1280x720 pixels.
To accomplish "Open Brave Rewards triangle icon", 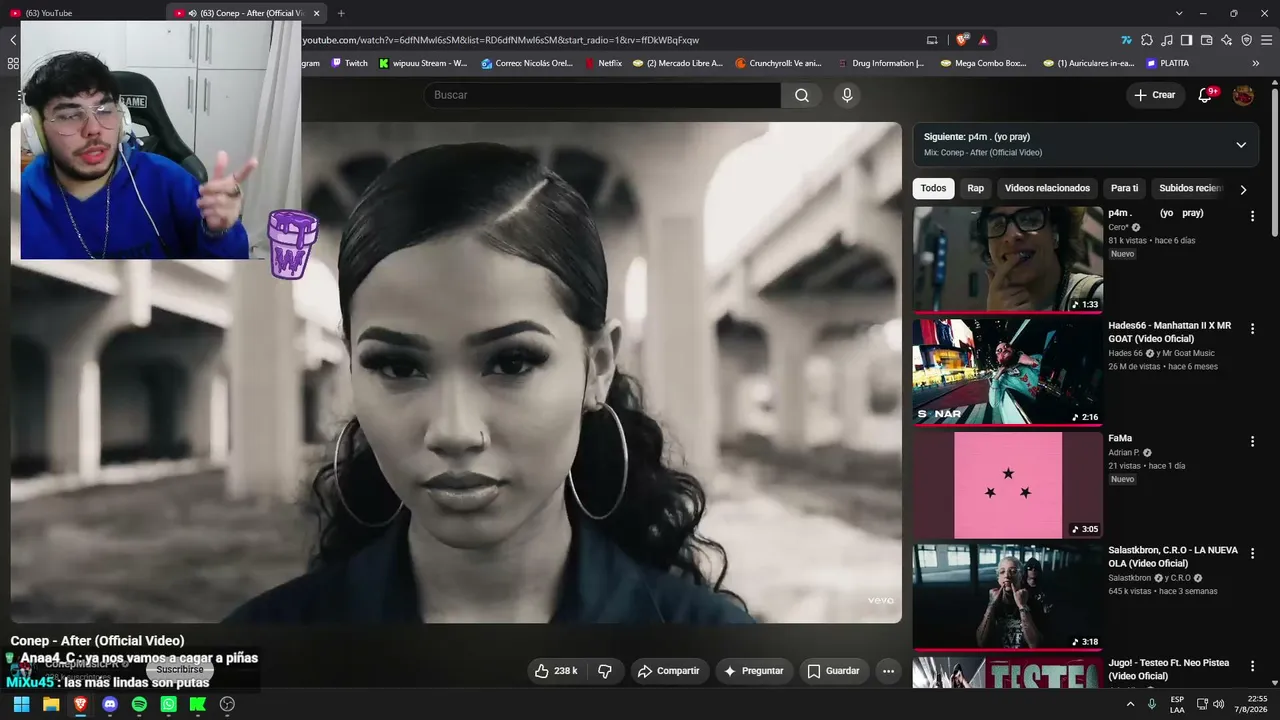I will point(984,40).
